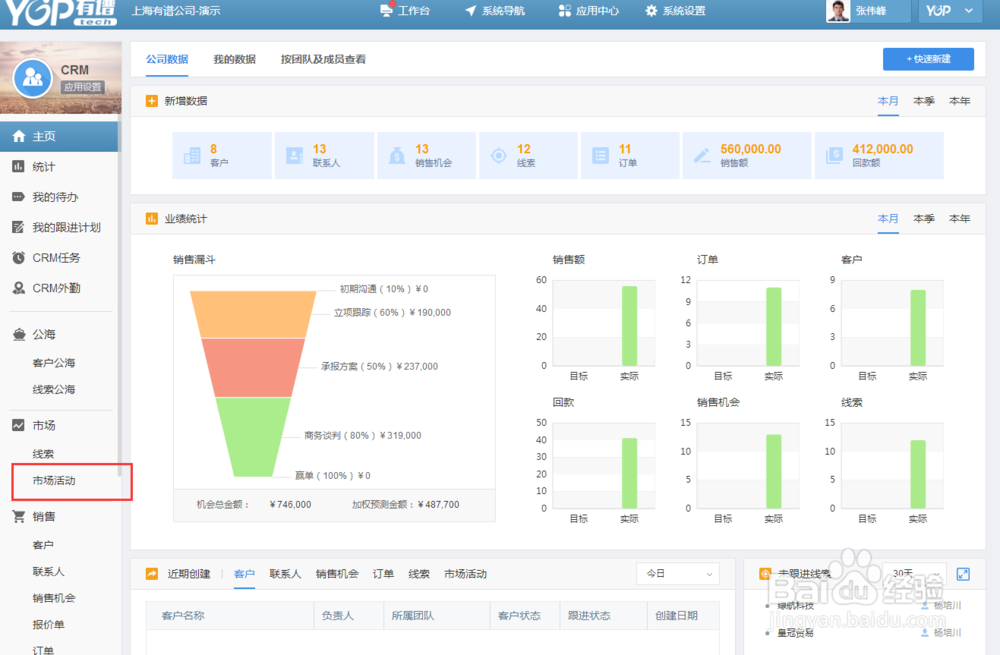
Task: Select 本年 in 业绩统计 panel
Action: 959,219
